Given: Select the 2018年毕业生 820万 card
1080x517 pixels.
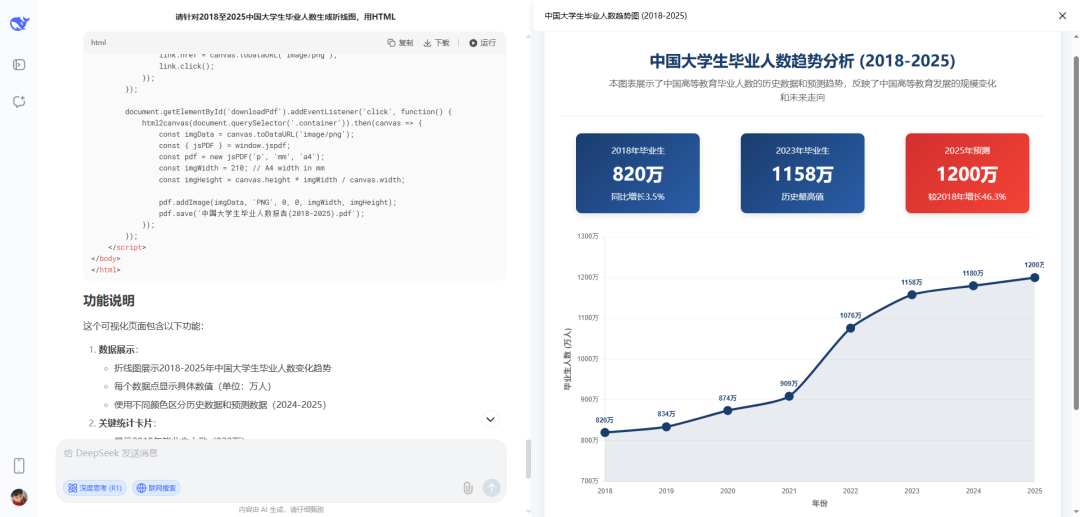Looking at the screenshot, I should coord(638,173).
